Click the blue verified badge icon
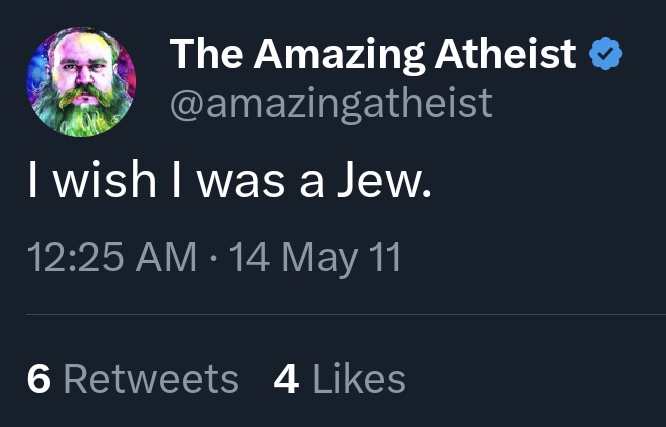666x427 pixels. [605, 54]
